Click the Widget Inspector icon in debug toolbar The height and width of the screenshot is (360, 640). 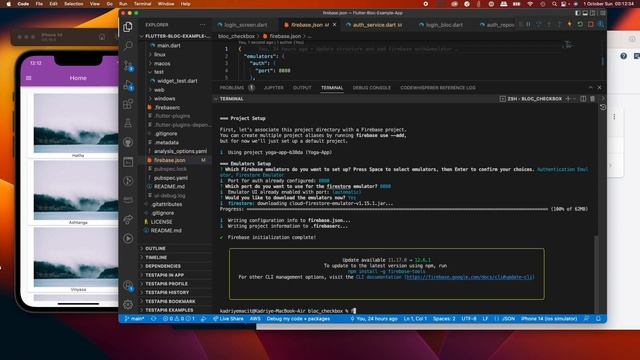pyautogui.click(x=601, y=24)
